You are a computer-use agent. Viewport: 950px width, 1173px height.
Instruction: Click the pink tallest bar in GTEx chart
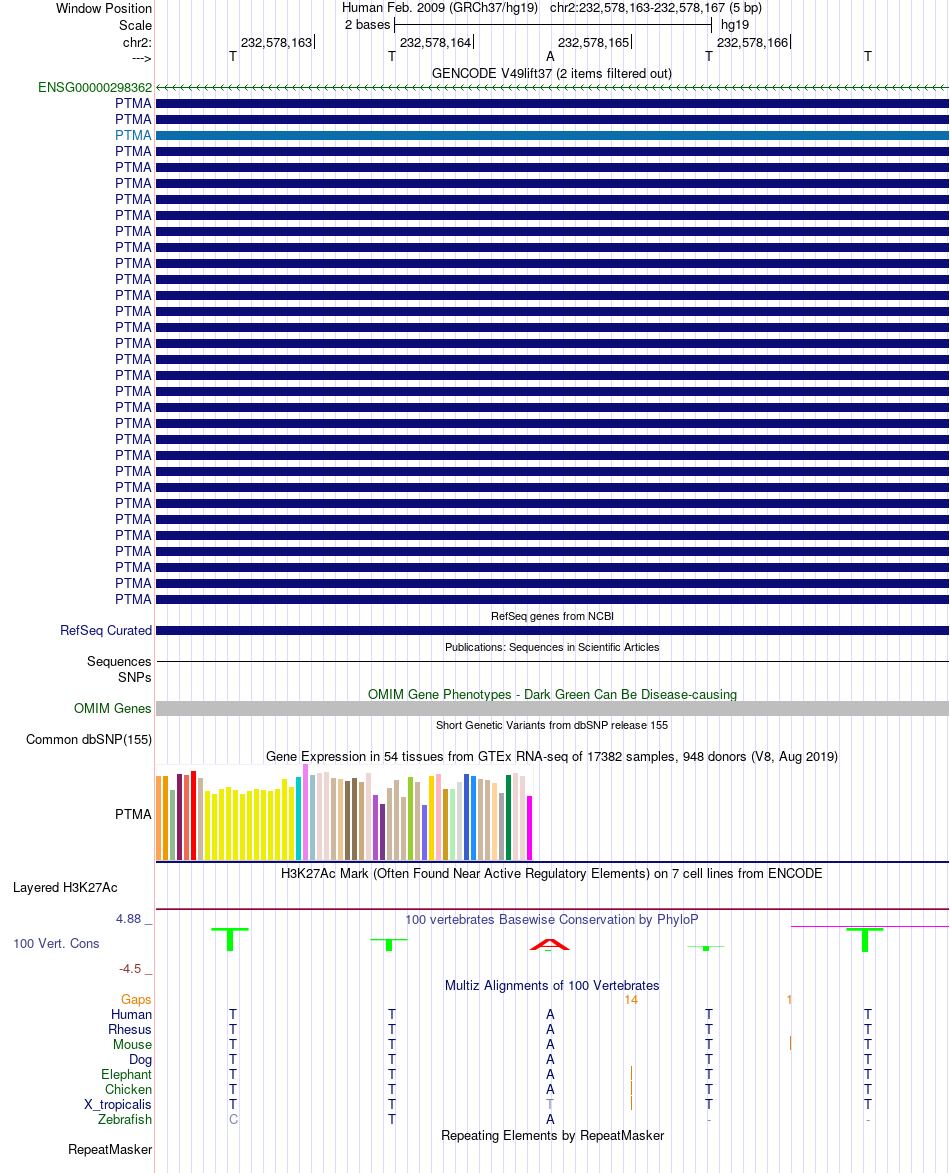[305, 812]
